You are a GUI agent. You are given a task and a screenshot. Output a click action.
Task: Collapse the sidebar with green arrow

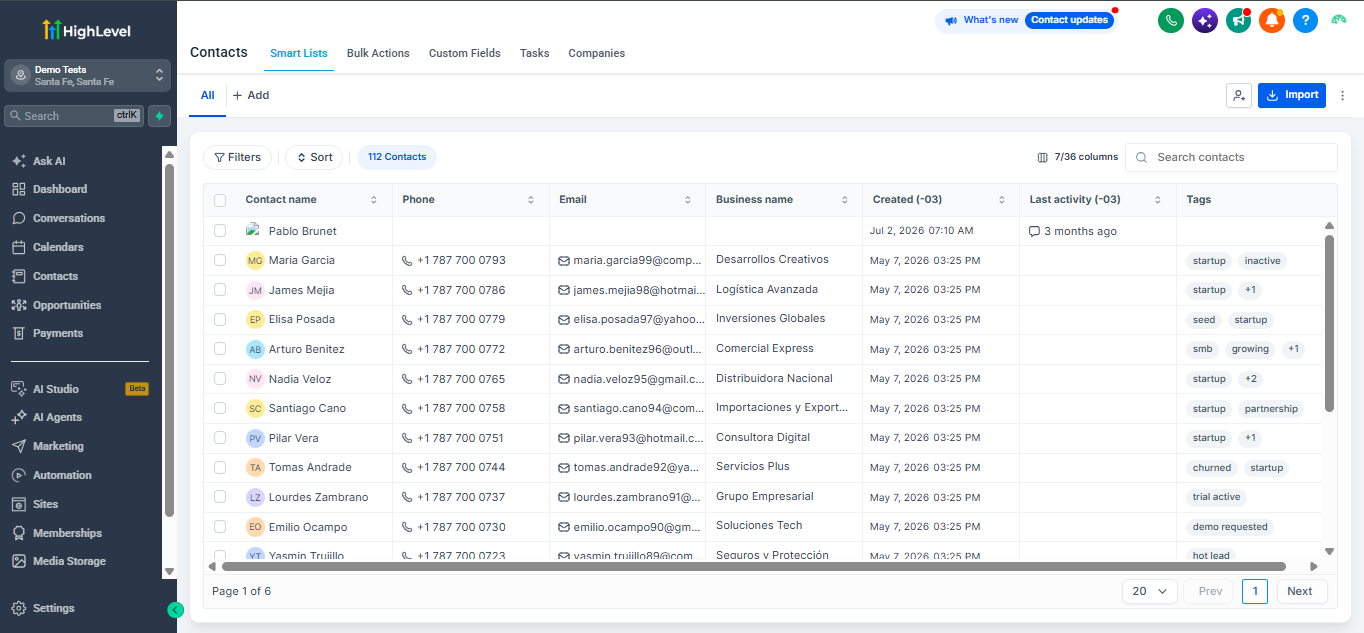[x=175, y=610]
